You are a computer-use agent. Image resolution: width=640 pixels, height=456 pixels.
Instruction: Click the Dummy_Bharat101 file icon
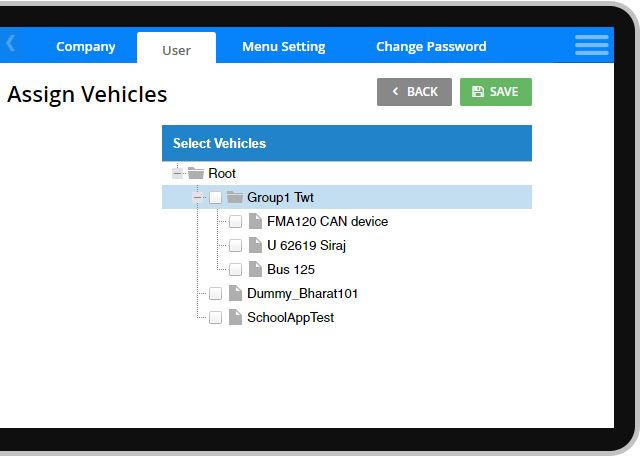(x=235, y=293)
